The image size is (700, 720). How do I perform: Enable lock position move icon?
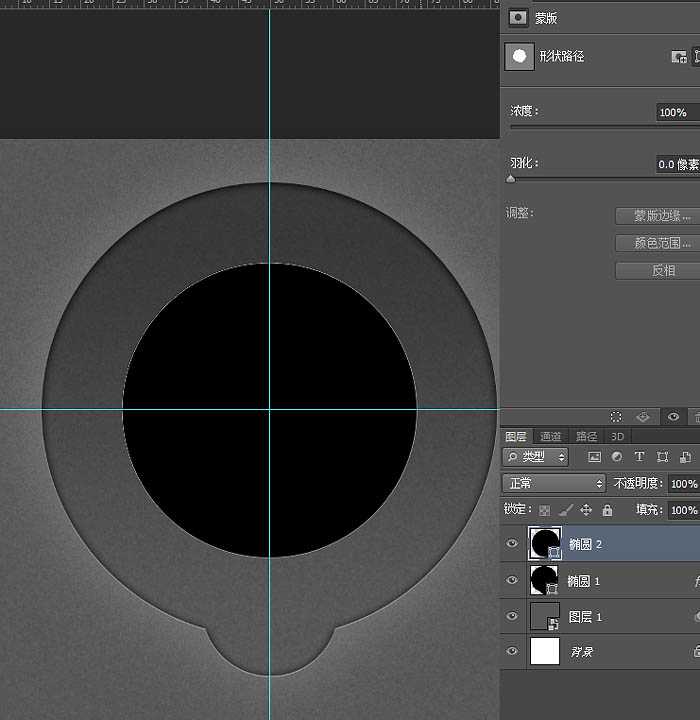point(586,510)
